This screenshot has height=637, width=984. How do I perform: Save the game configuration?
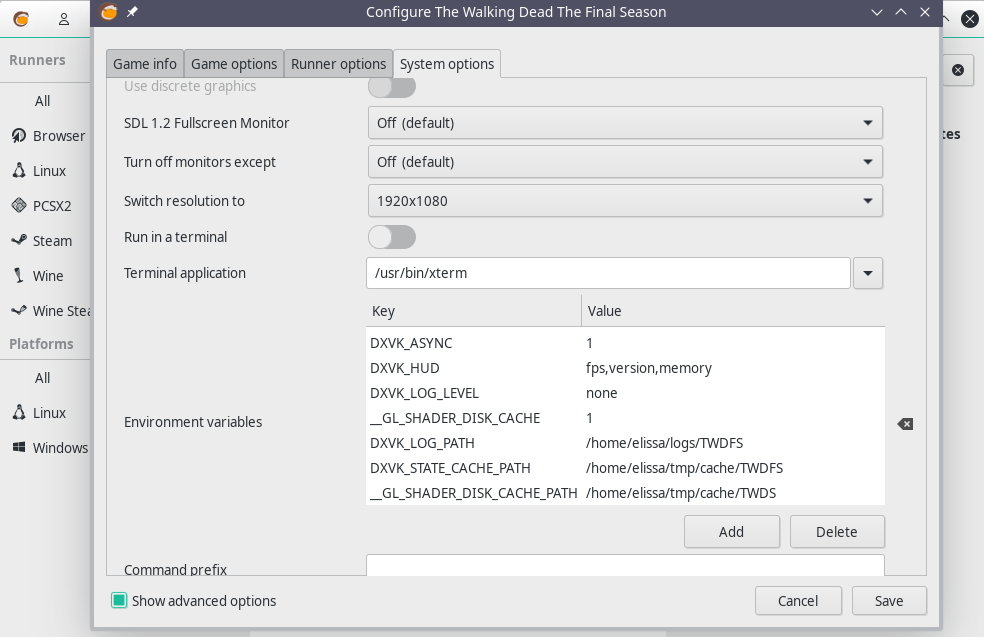coord(889,601)
